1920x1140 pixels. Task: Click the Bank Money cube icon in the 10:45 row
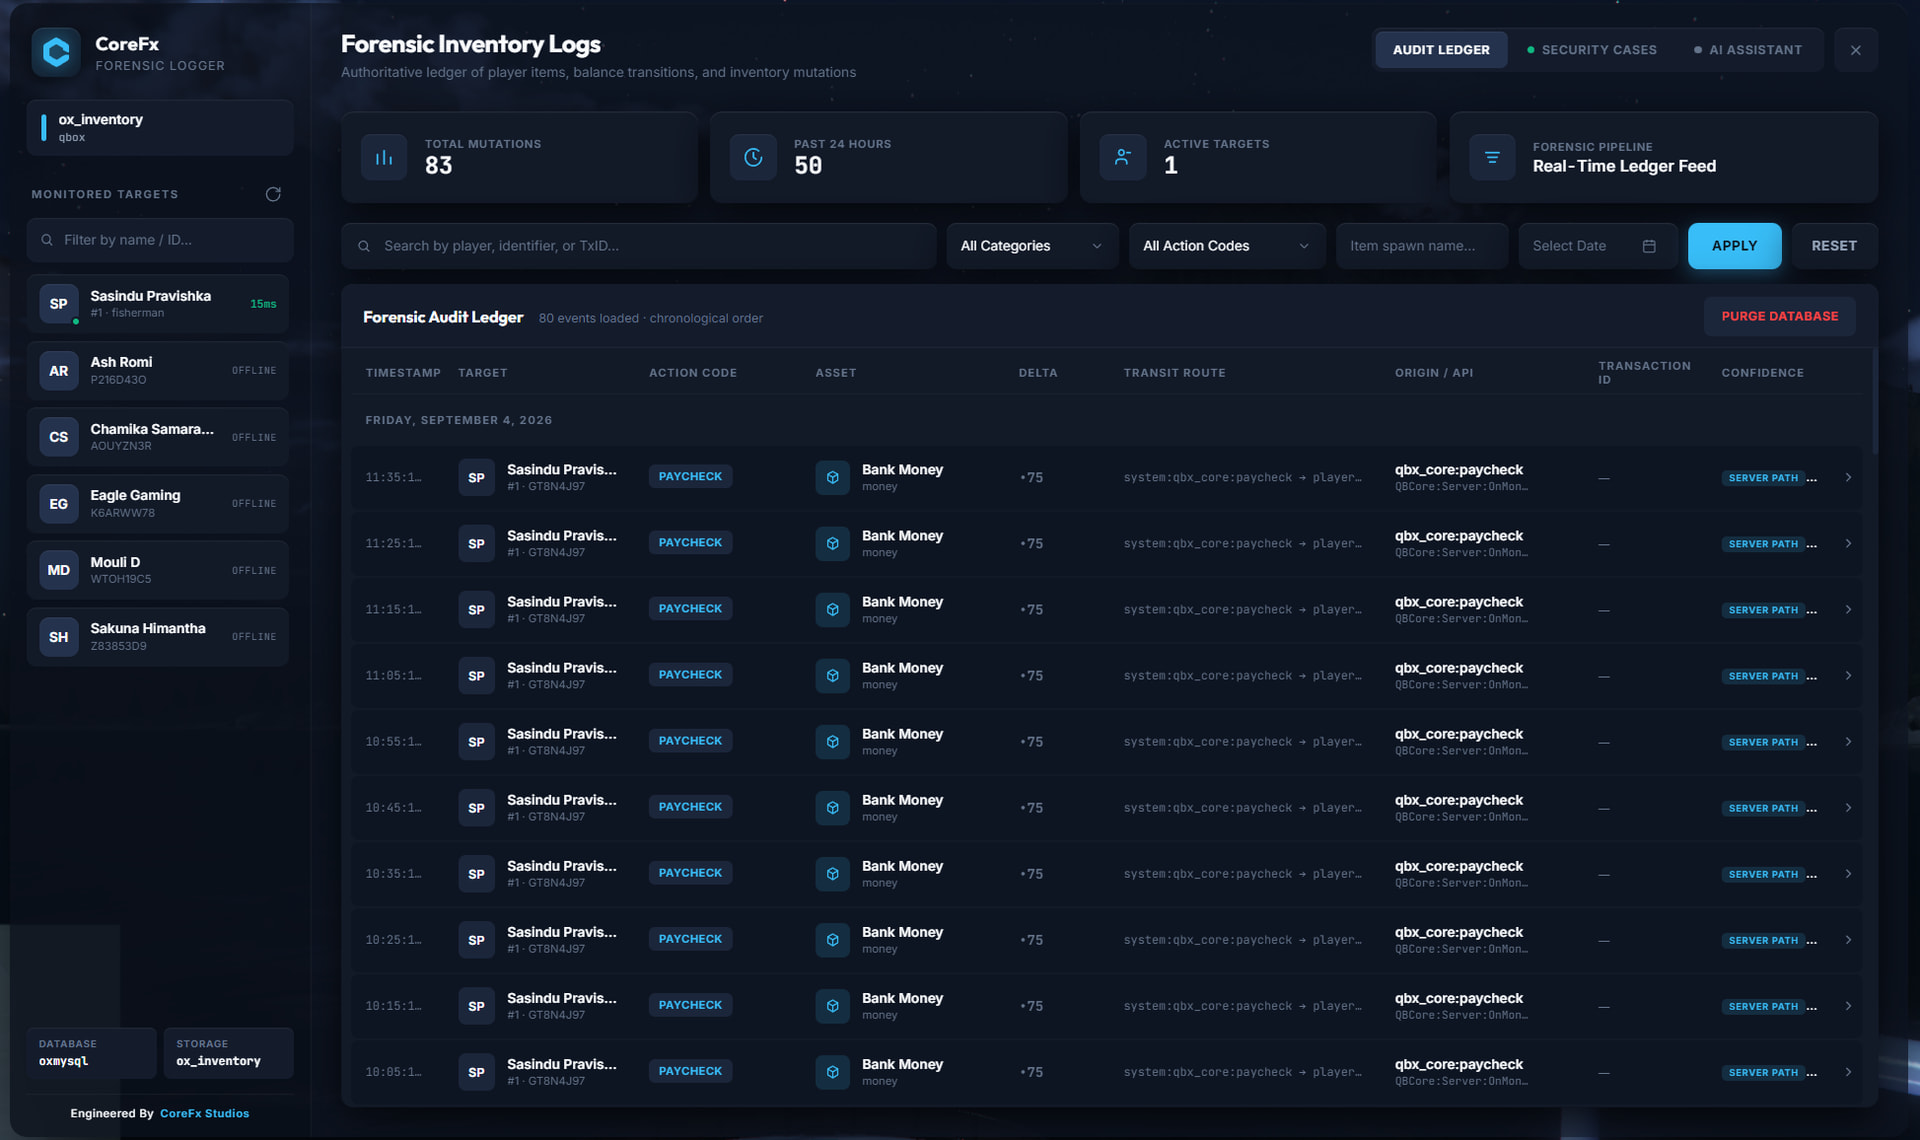832,808
